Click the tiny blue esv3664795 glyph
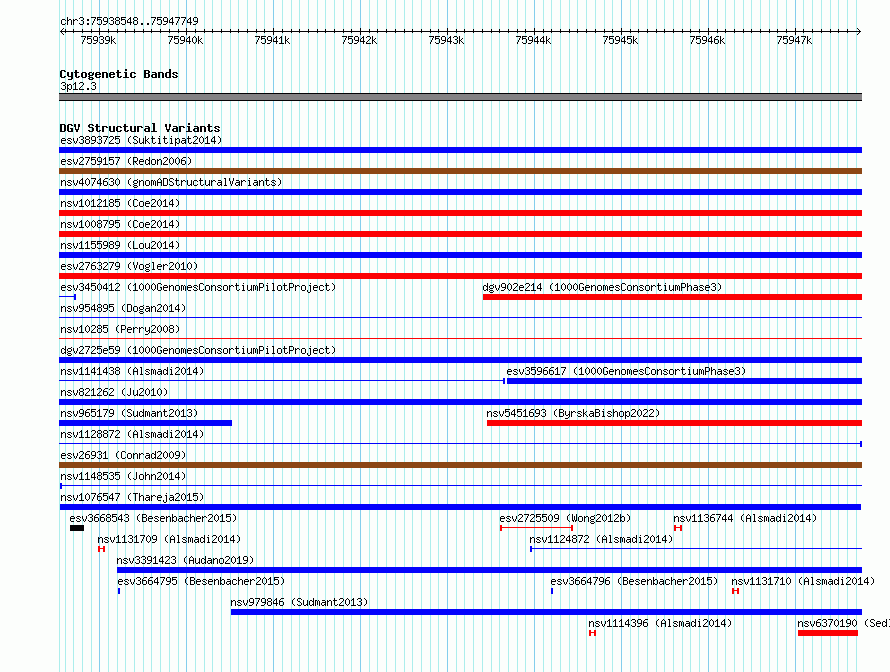This screenshot has height=672, width=890. (119, 591)
